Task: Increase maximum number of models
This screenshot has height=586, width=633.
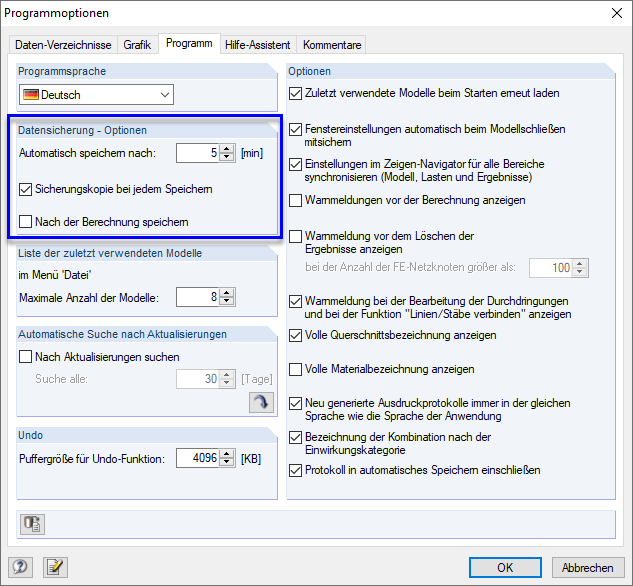Action: (227, 293)
